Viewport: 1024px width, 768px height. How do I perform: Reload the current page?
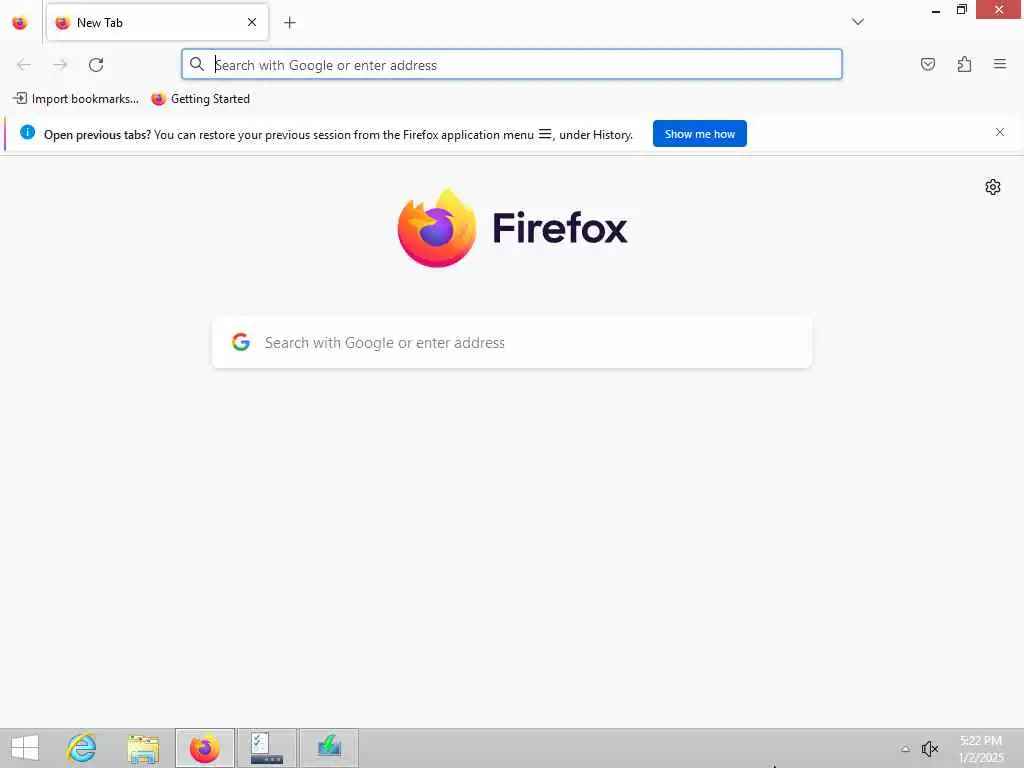coord(96,65)
